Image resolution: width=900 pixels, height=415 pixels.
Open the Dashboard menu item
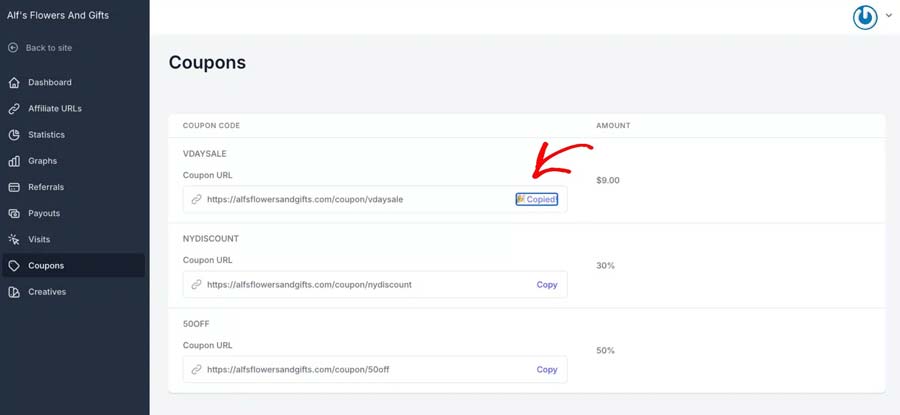73,83
